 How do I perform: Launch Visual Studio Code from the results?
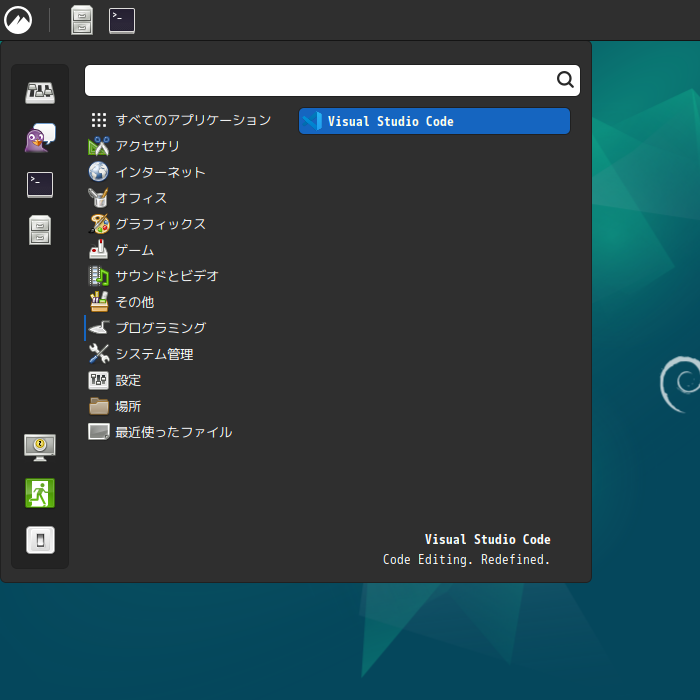pyautogui.click(x=434, y=121)
